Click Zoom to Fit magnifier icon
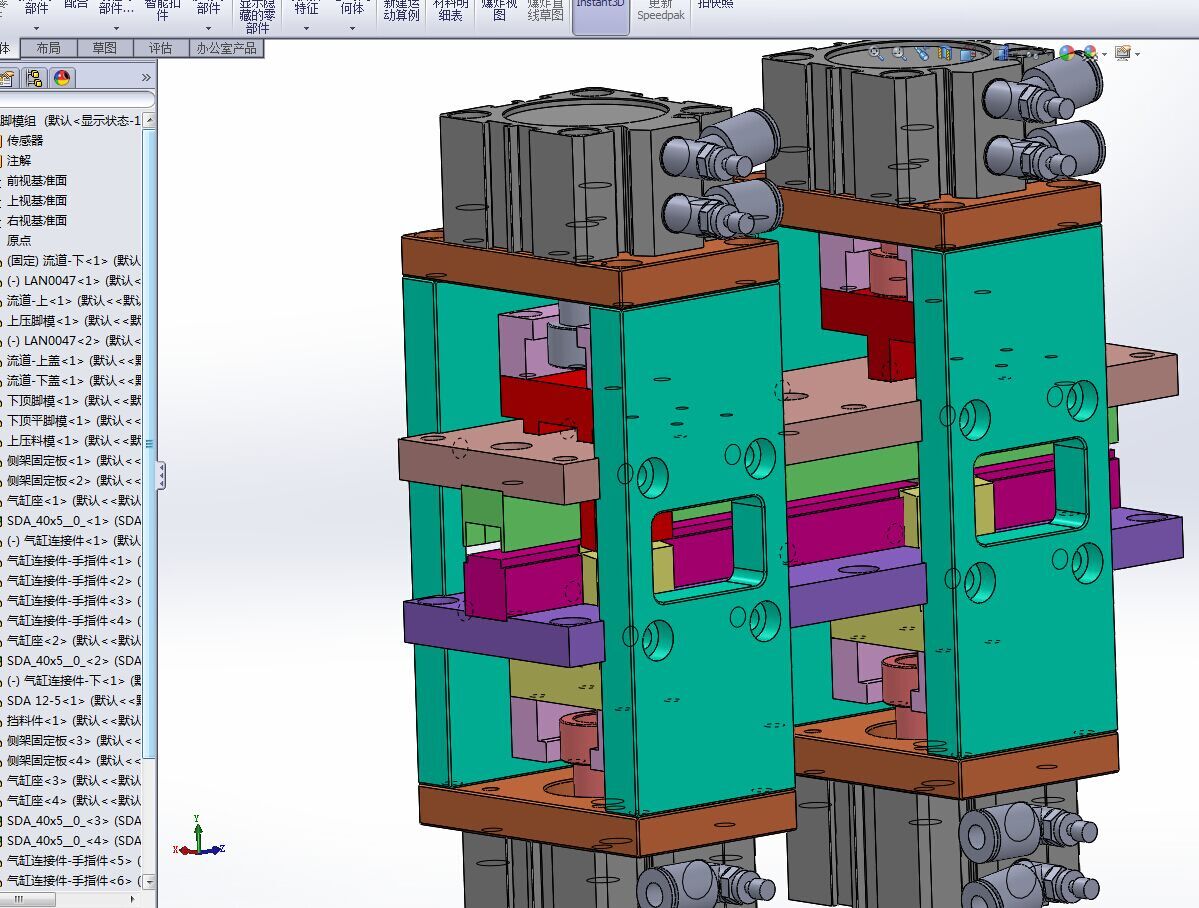 click(876, 54)
